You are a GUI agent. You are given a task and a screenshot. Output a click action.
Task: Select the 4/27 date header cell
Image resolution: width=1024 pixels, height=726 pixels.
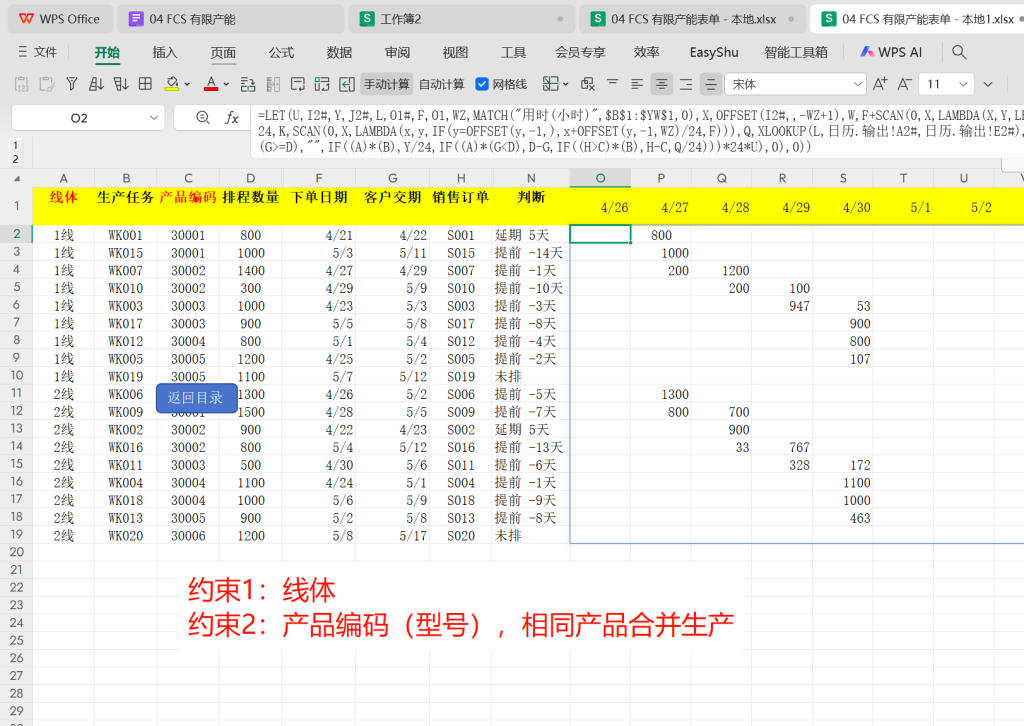click(661, 206)
